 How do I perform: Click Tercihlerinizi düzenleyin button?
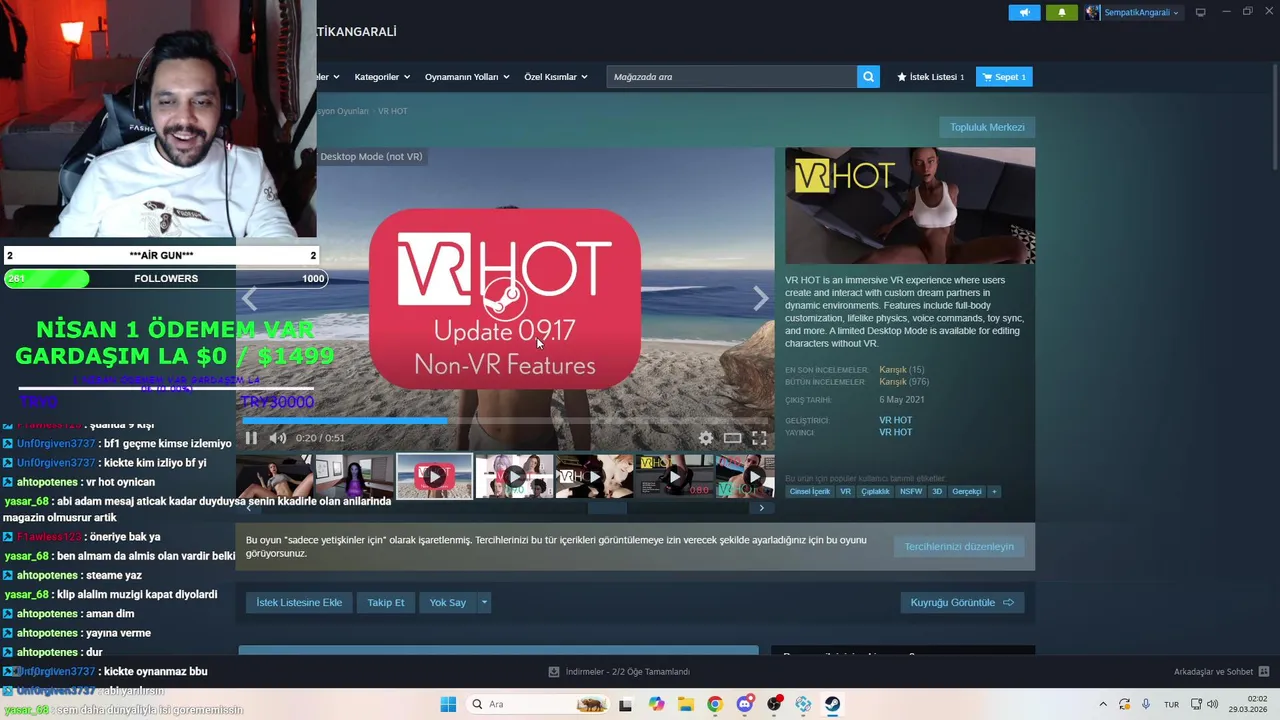point(959,547)
